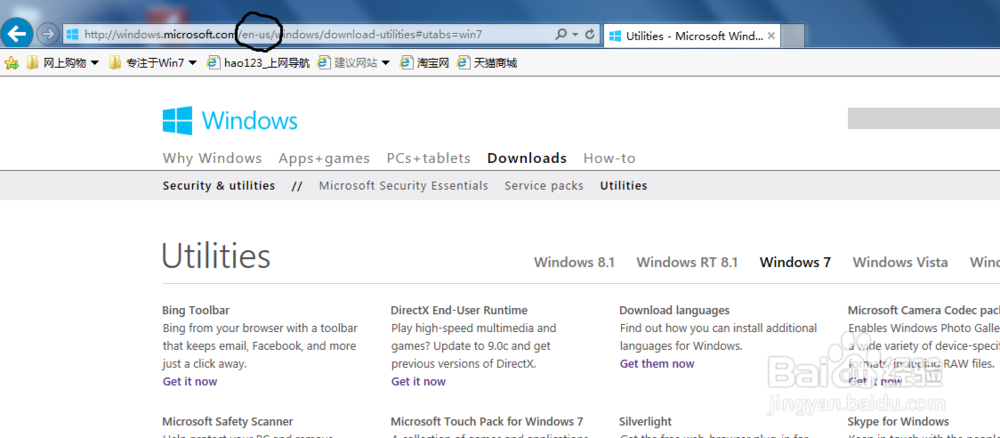Click Get it now under DirectX End-User Runtime
The image size is (1000, 438).
tap(418, 381)
